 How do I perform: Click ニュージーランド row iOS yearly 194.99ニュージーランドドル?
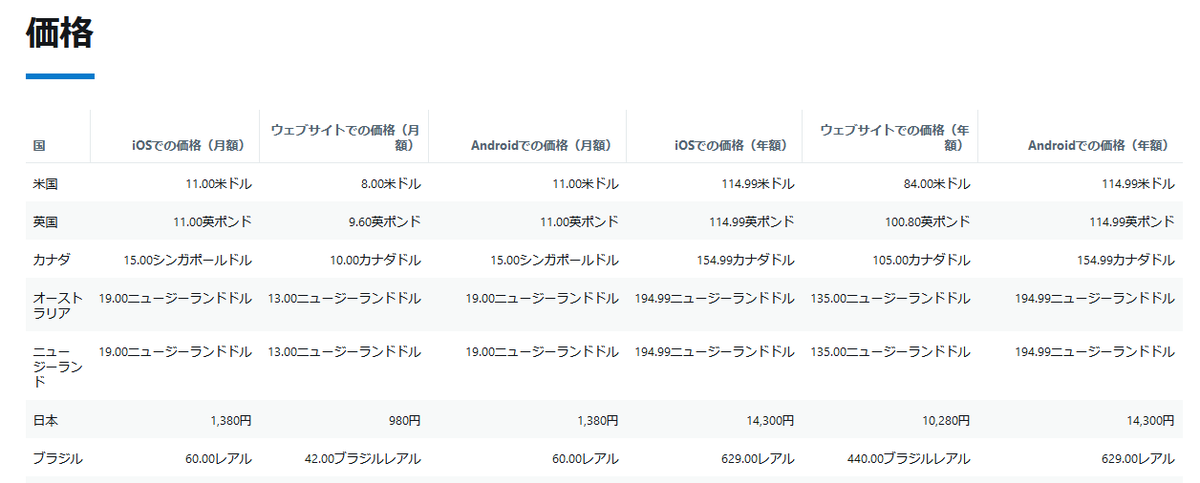pos(715,351)
